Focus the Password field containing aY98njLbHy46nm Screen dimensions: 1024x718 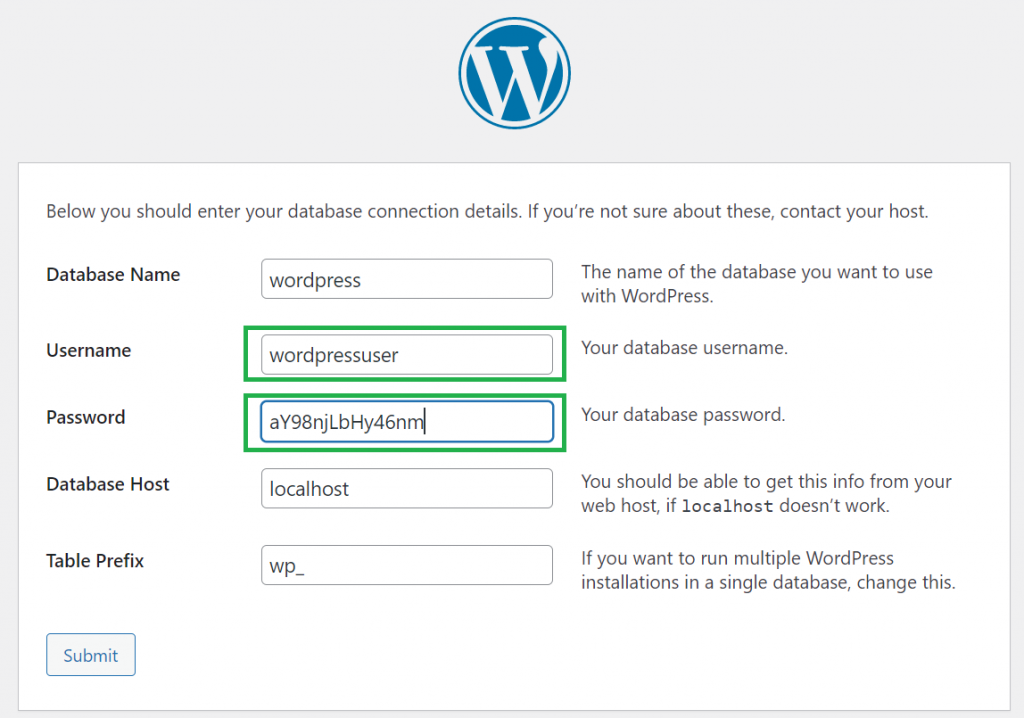point(406,421)
